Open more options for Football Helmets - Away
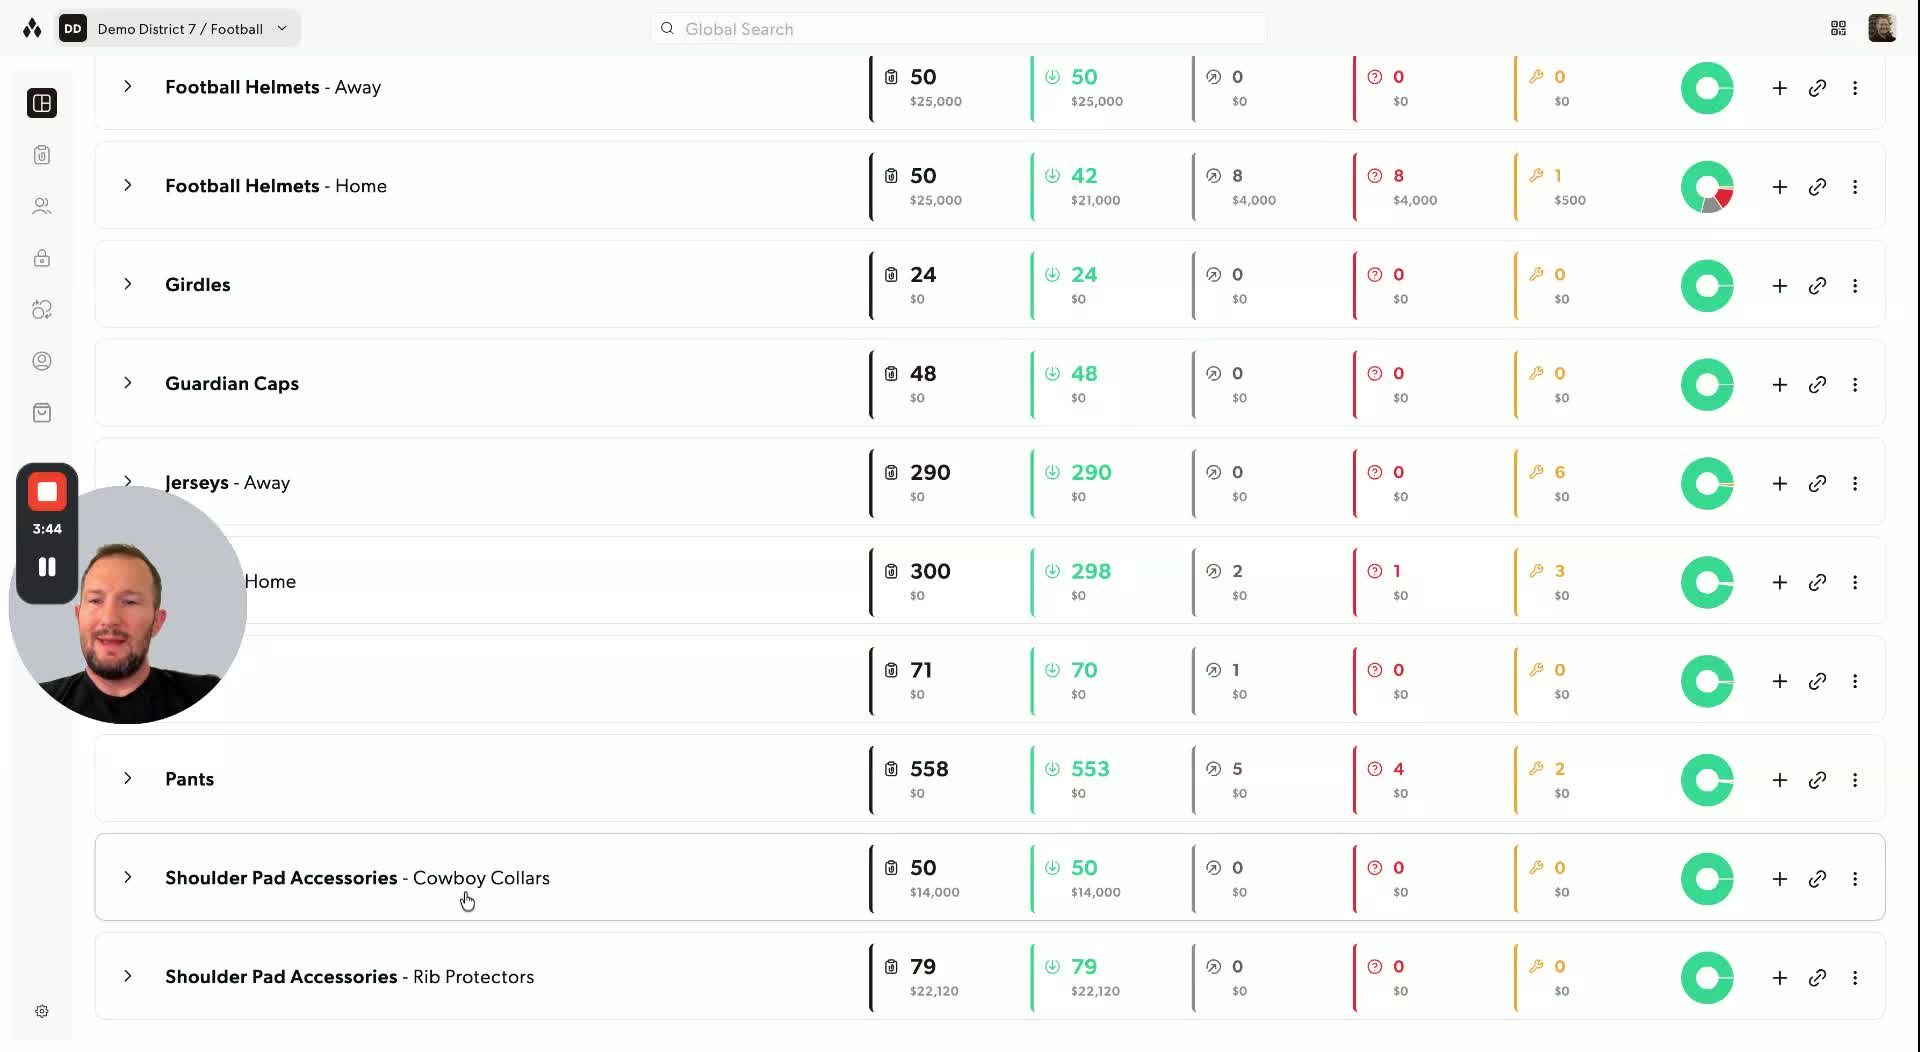This screenshot has width=1920, height=1052. 1855,88
